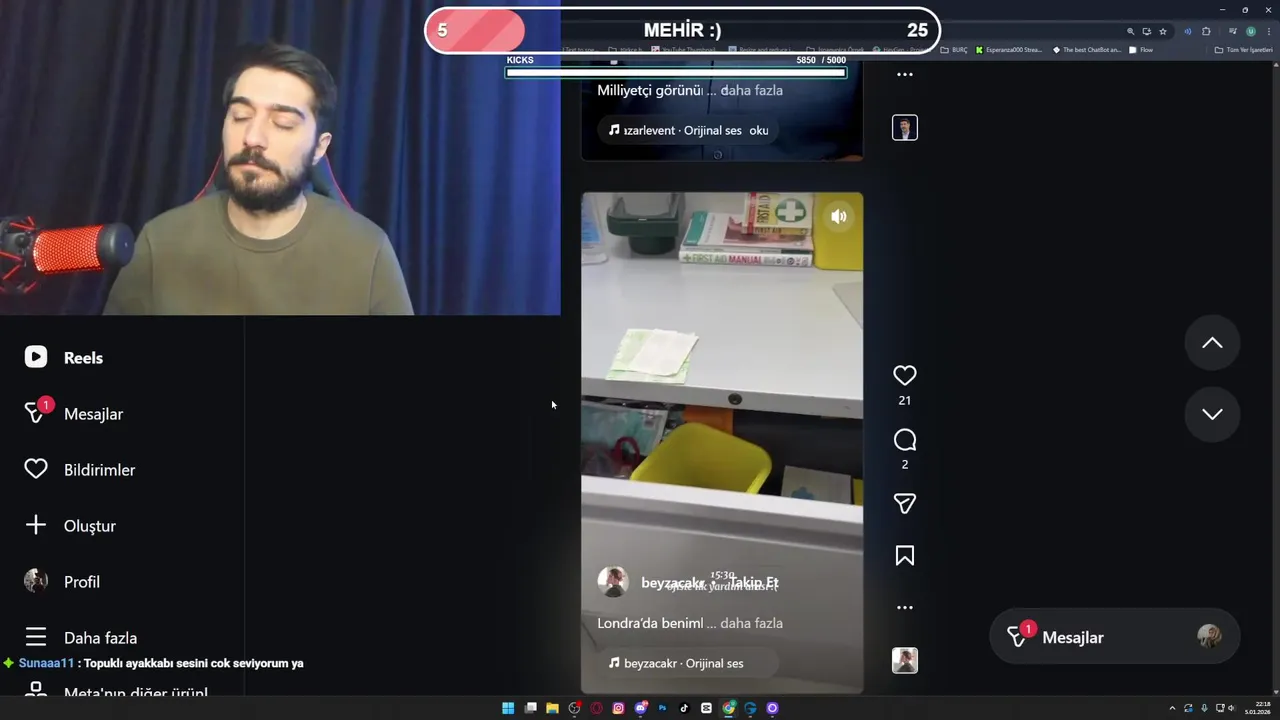This screenshot has height=720, width=1280.
Task: Open the Esperanza000 Stream bookmark
Action: pyautogui.click(x=1009, y=50)
